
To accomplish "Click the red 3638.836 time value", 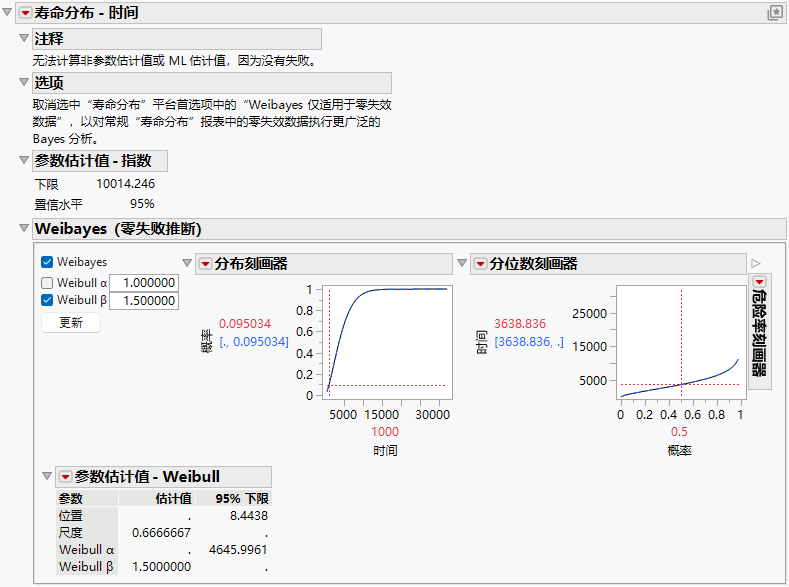I will coord(520,324).
